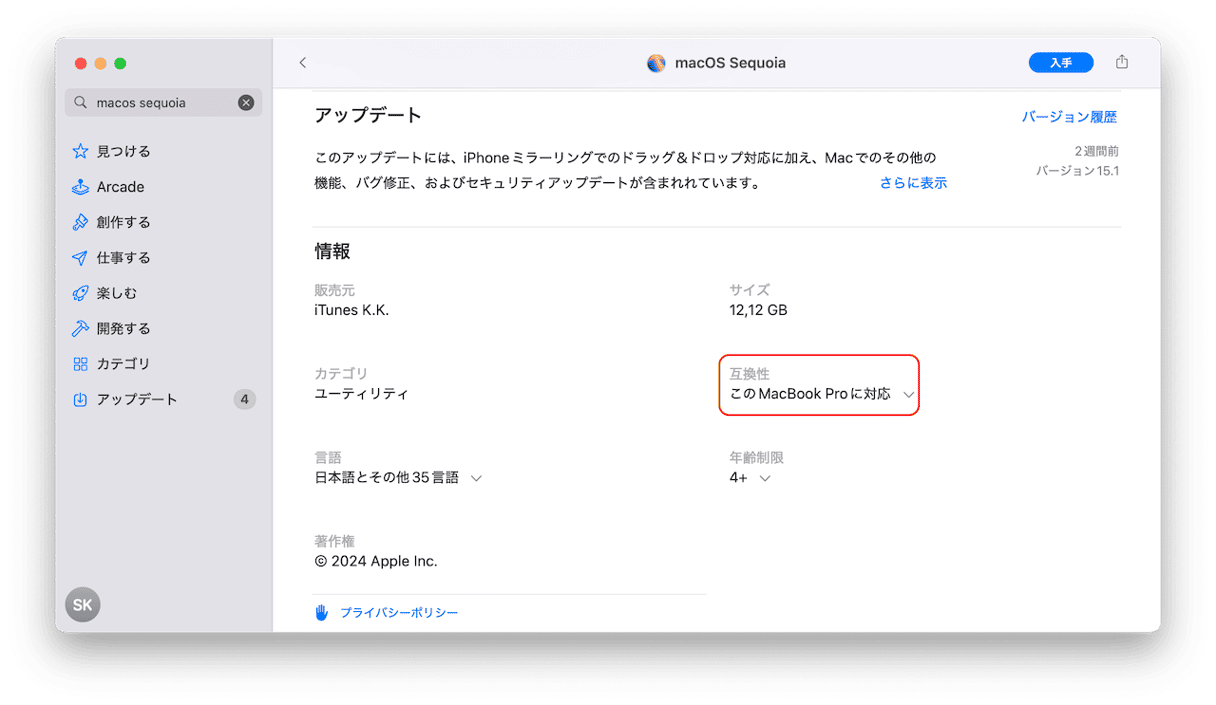Click the 創作する paintbrush icon

click(x=81, y=222)
